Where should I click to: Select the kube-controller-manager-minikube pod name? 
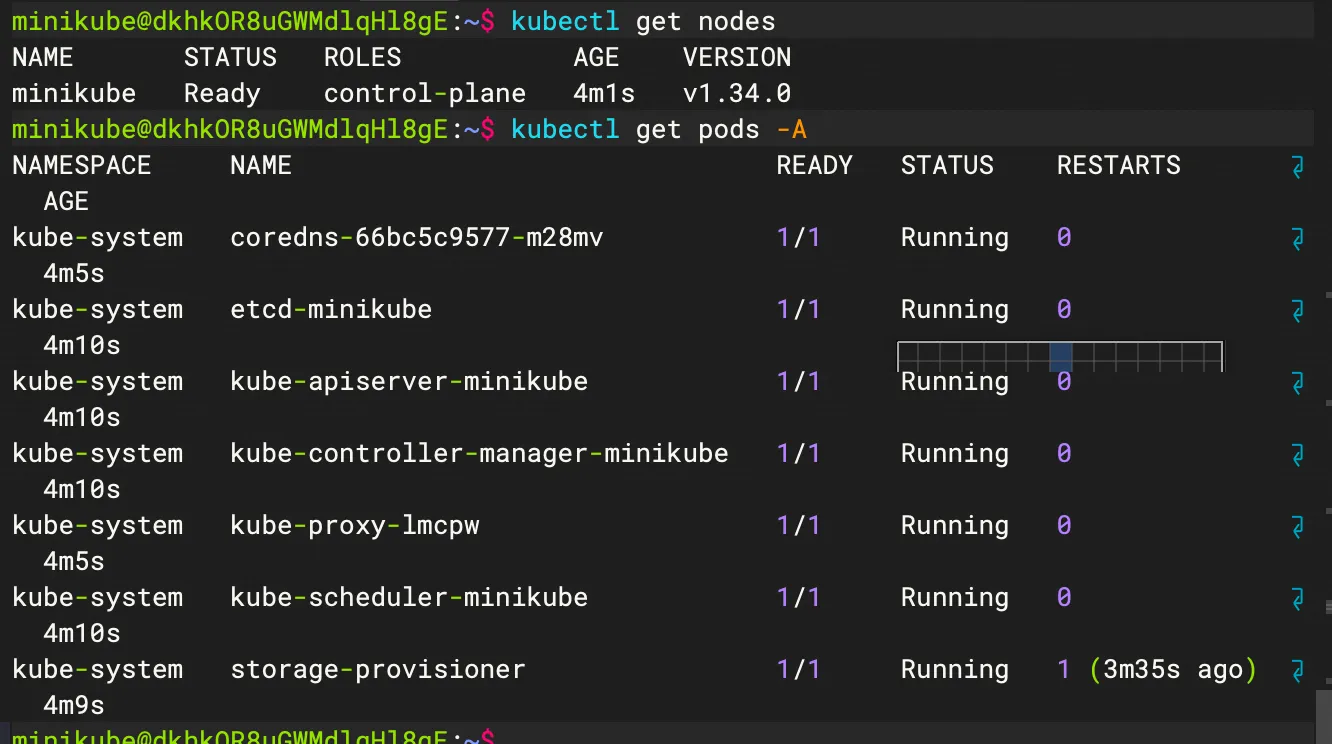tap(479, 453)
